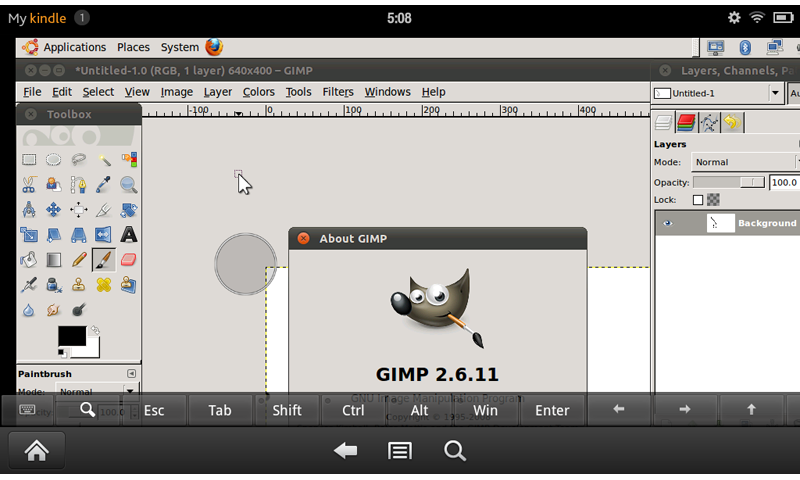The image size is (800, 480).
Task: Select the Smudge tool
Action: point(54,310)
